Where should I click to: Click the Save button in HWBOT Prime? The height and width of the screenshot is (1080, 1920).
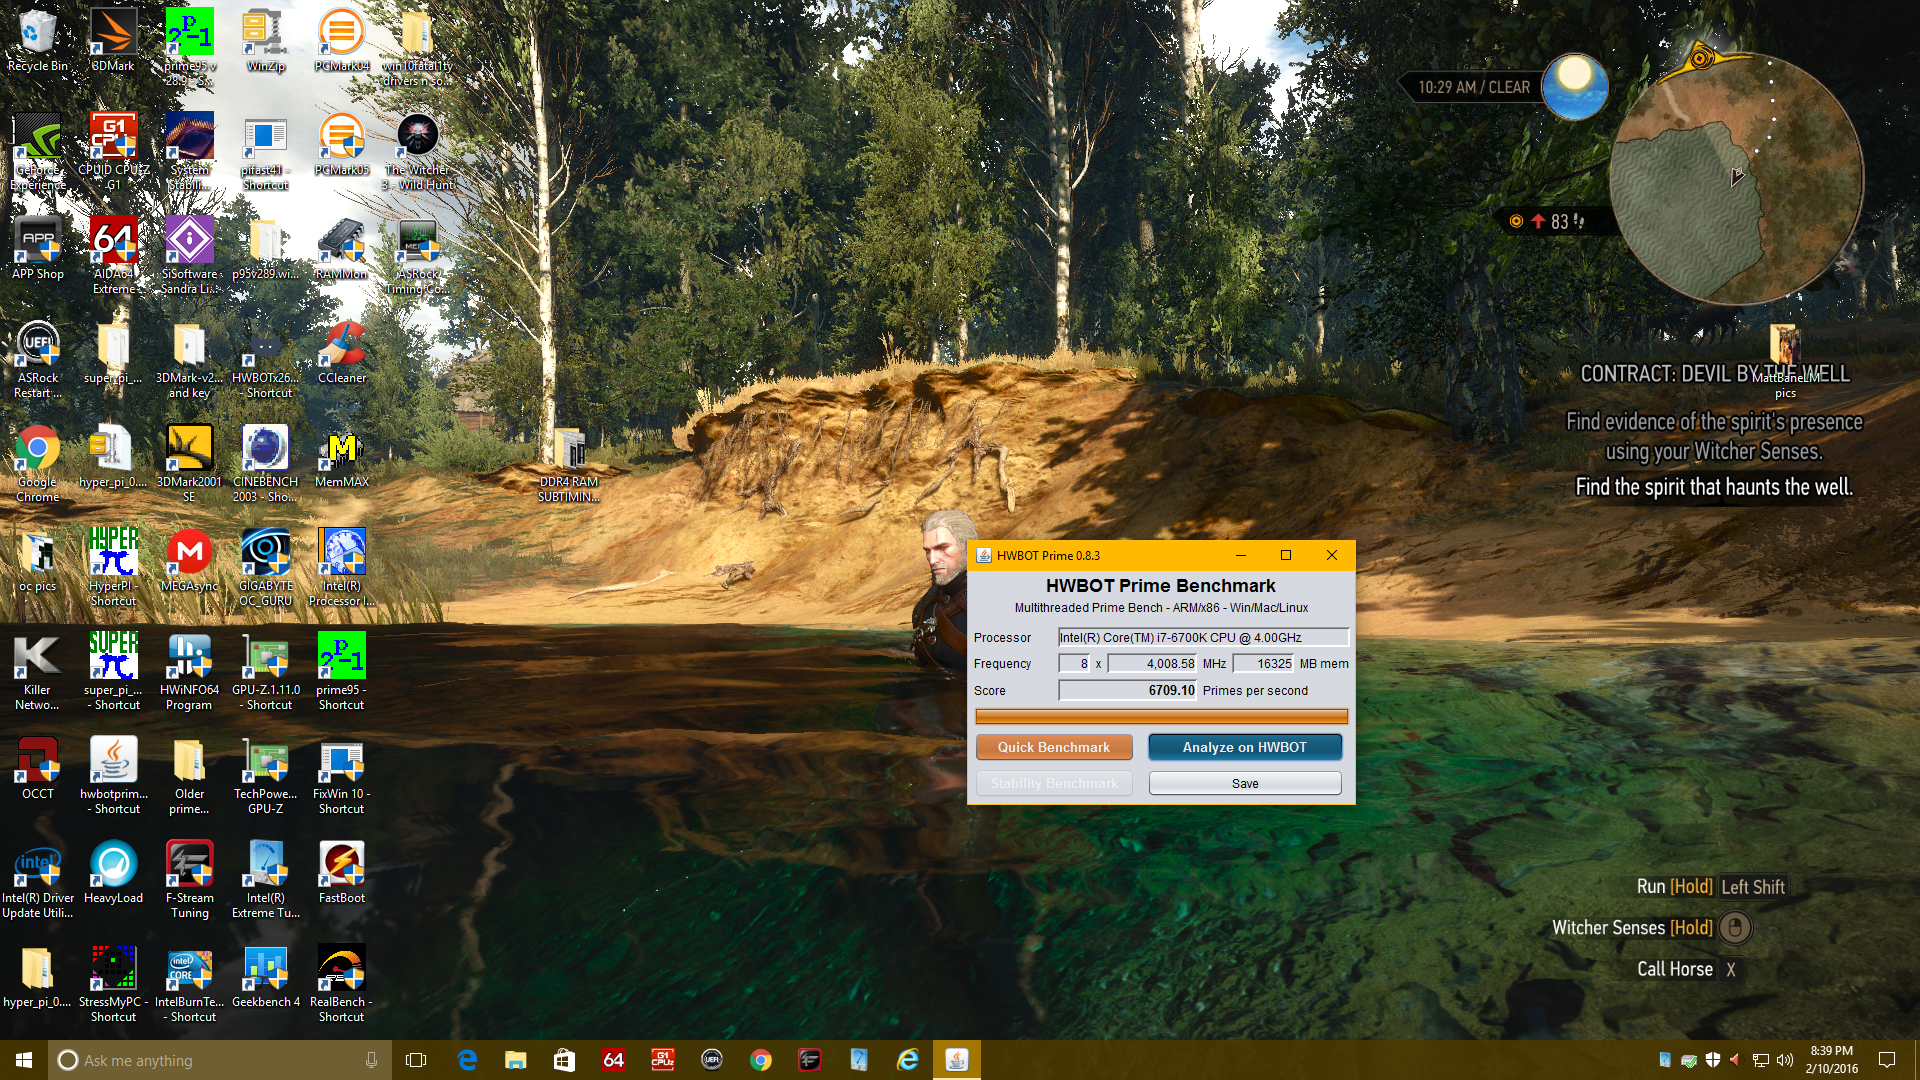1244,783
